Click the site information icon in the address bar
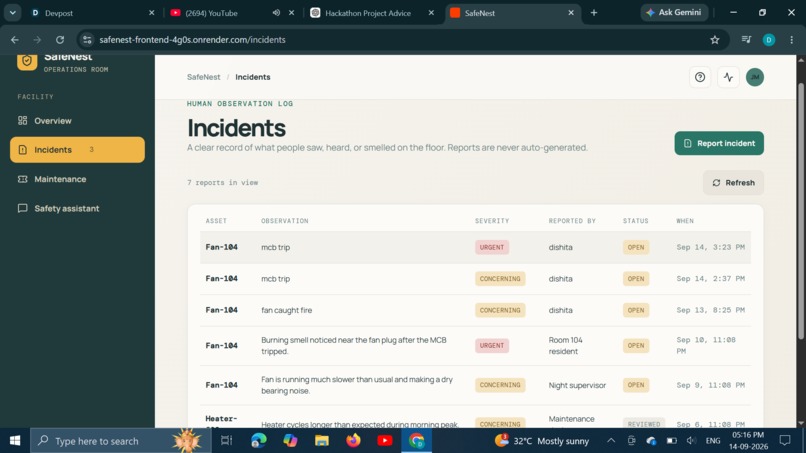This screenshot has height=453, width=806. click(87, 40)
